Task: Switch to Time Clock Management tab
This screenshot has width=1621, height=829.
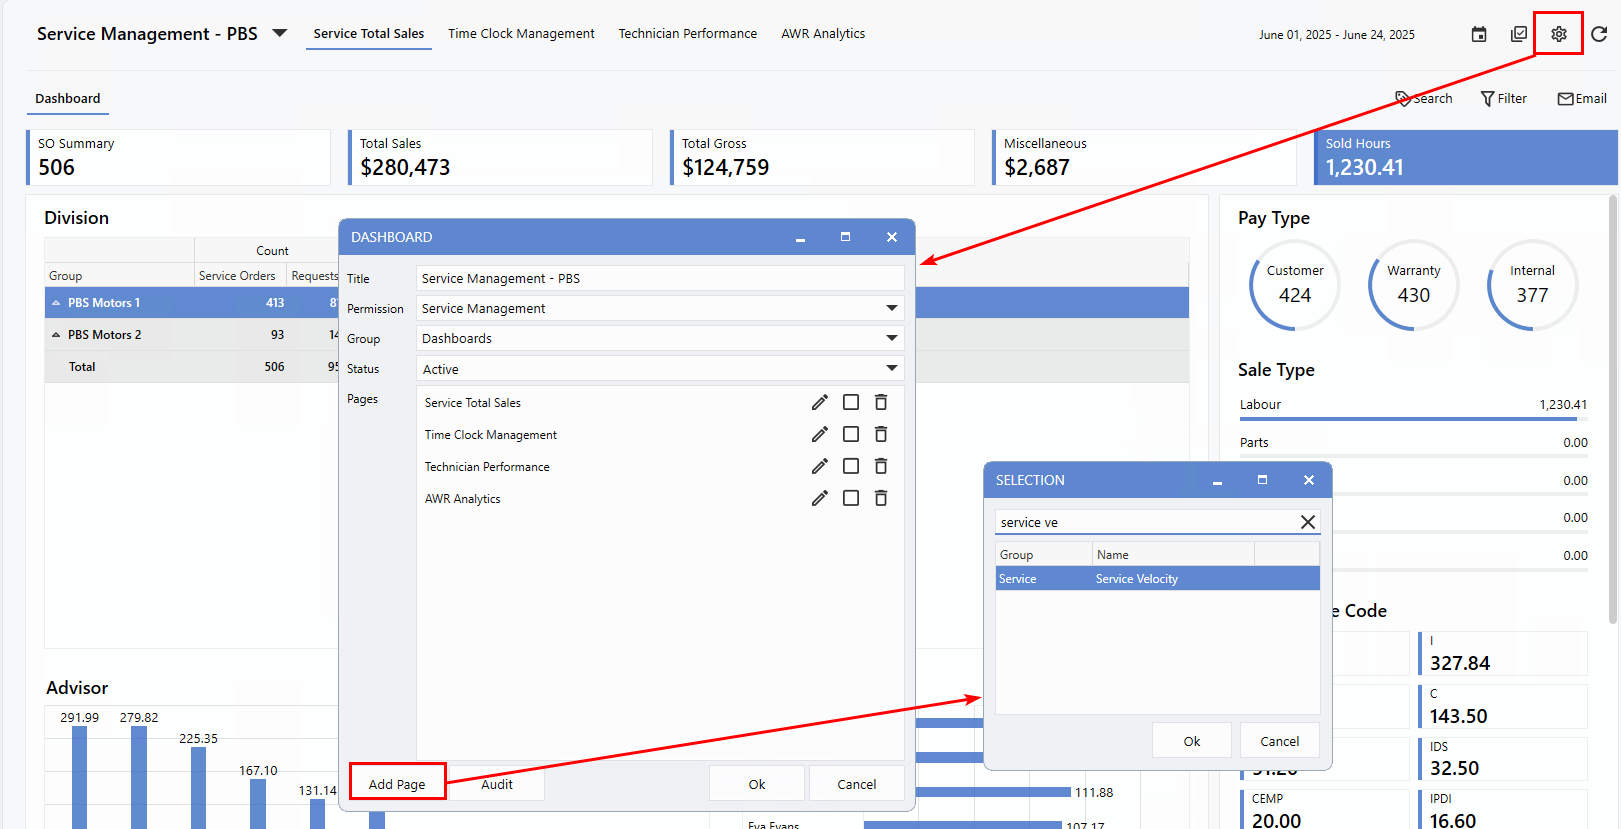Action: click(x=521, y=33)
